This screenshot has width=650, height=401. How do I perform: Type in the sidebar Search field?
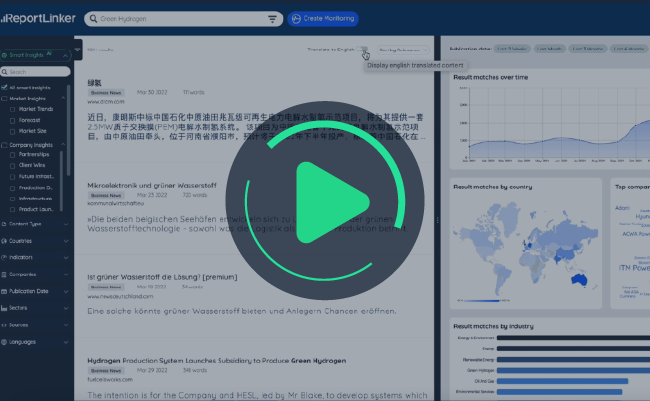tap(38, 72)
